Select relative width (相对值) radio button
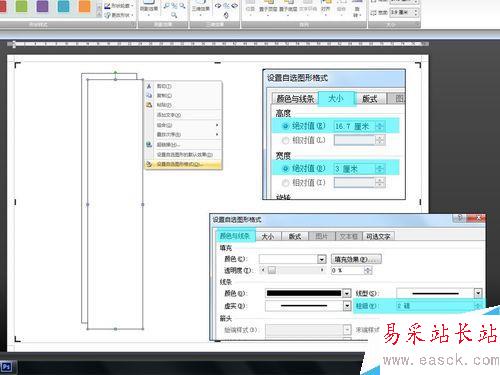This screenshot has height=375, width=500. click(x=285, y=183)
